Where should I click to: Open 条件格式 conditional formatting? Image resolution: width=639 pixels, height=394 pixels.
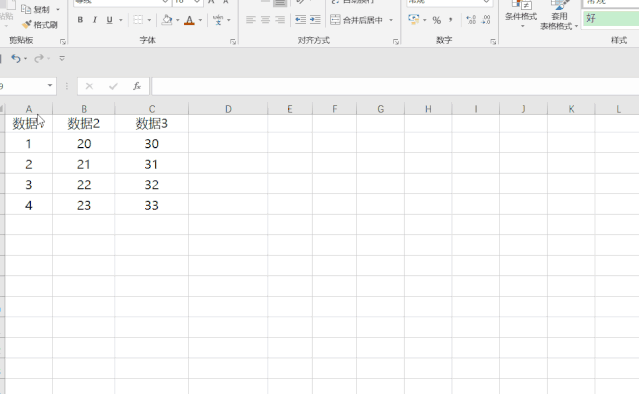tap(521, 15)
